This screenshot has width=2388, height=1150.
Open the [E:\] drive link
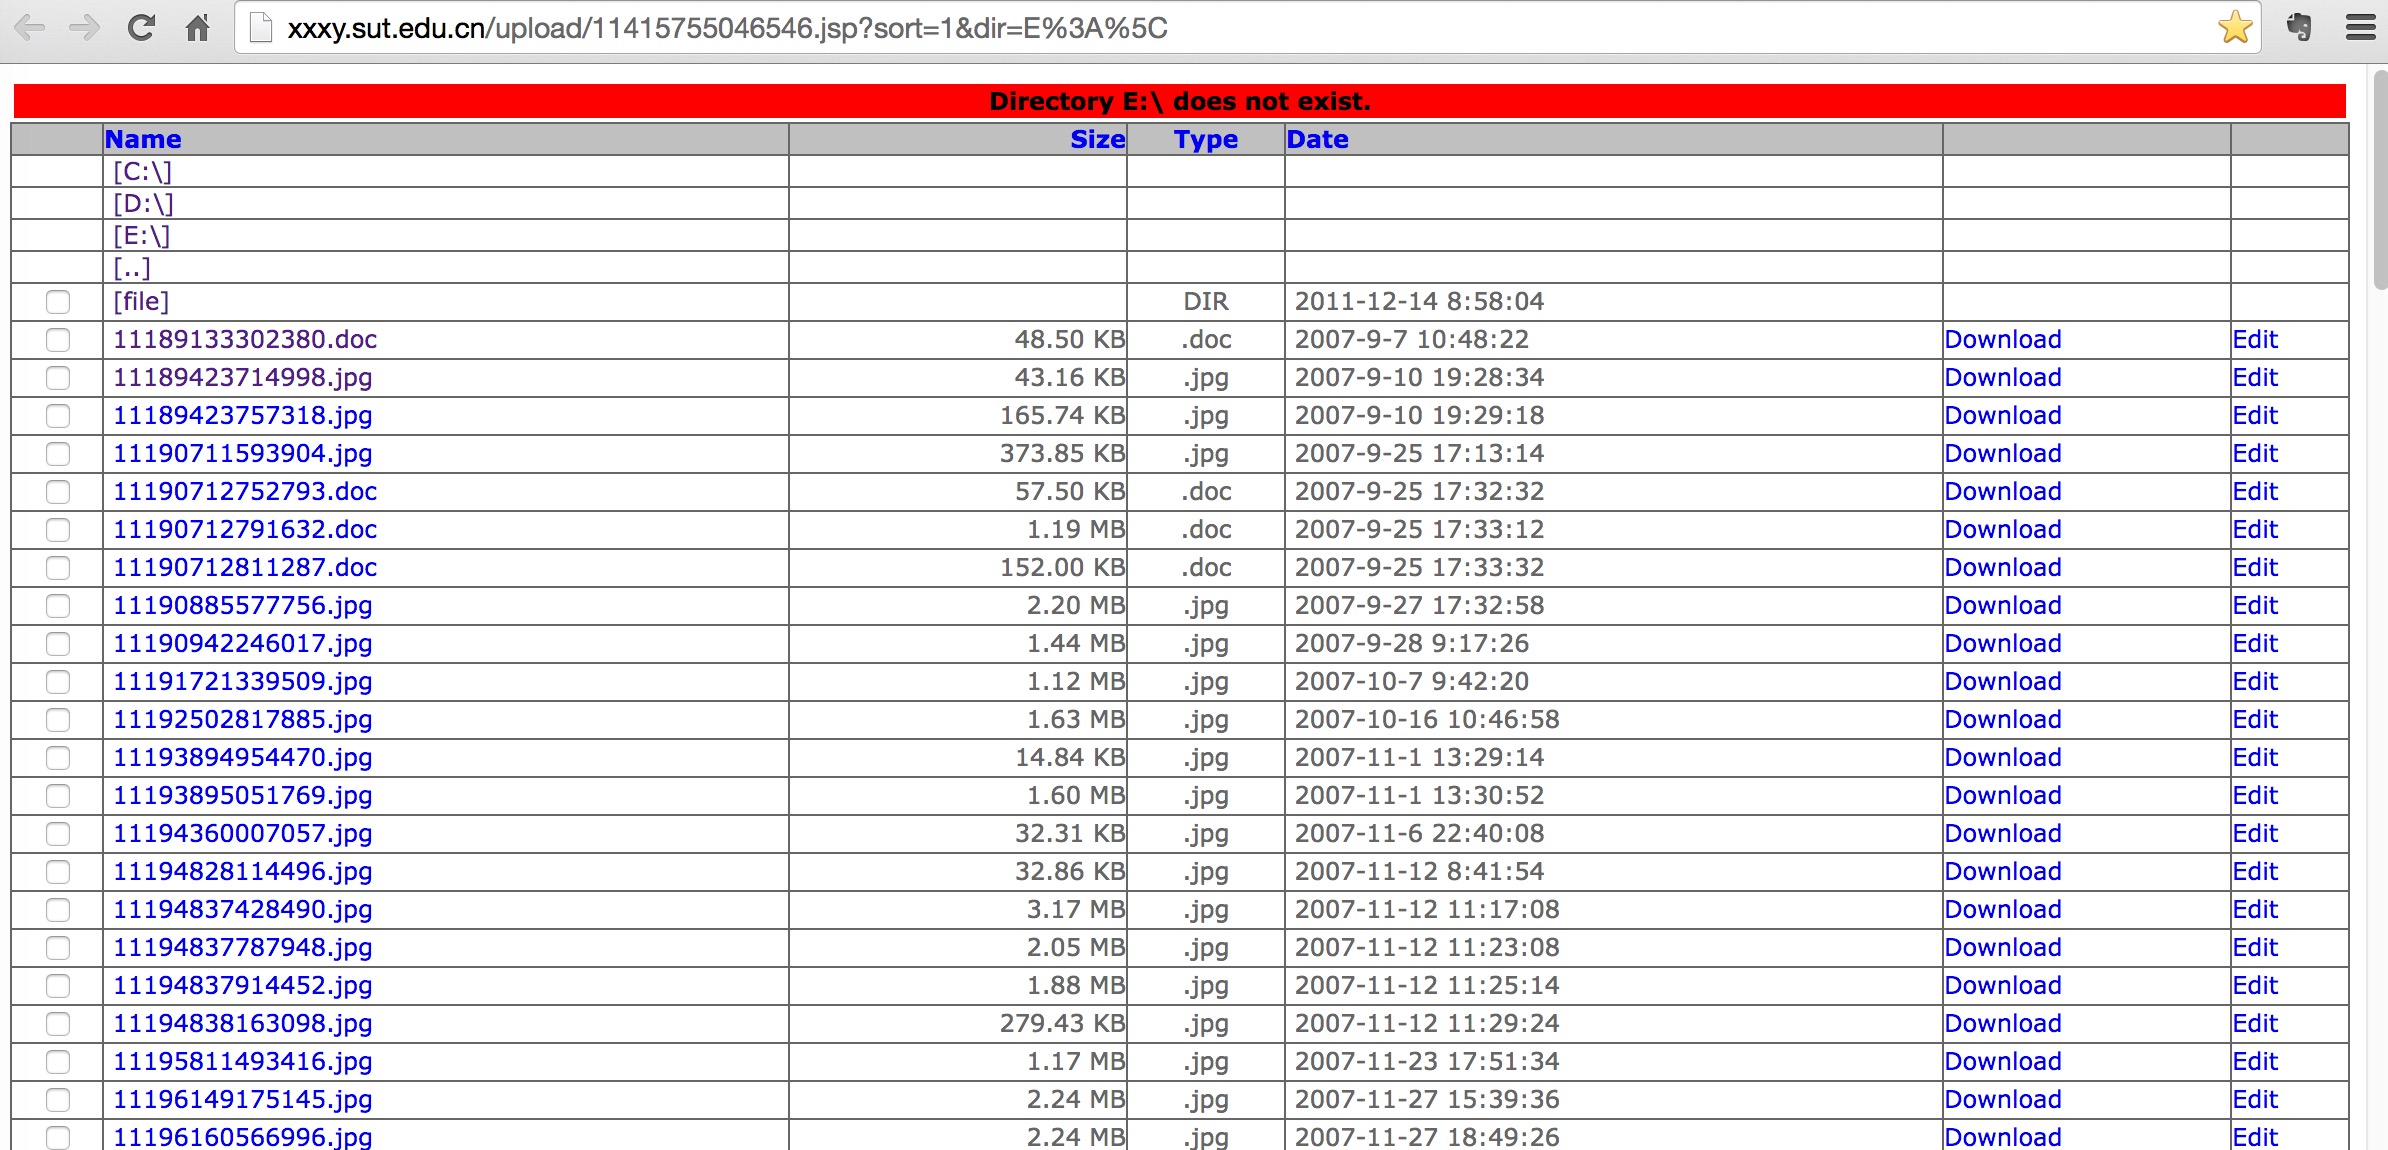click(141, 235)
